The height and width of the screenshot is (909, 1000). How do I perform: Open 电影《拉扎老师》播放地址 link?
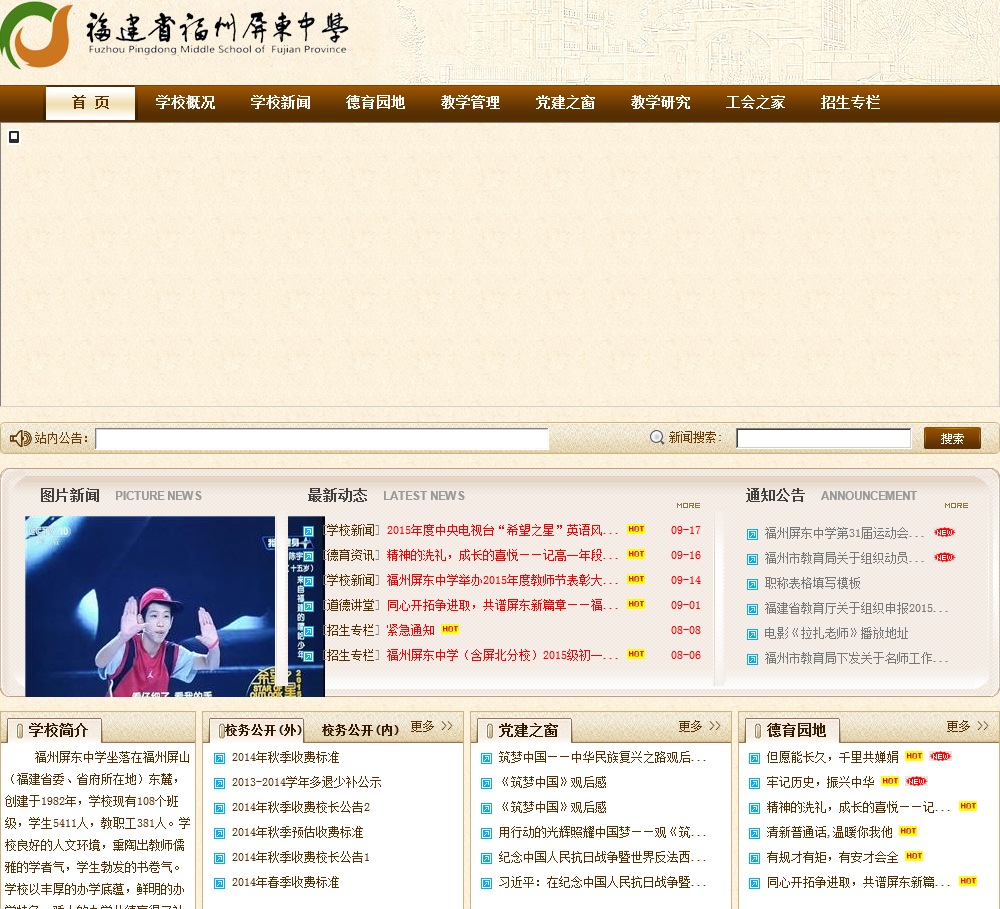836,633
